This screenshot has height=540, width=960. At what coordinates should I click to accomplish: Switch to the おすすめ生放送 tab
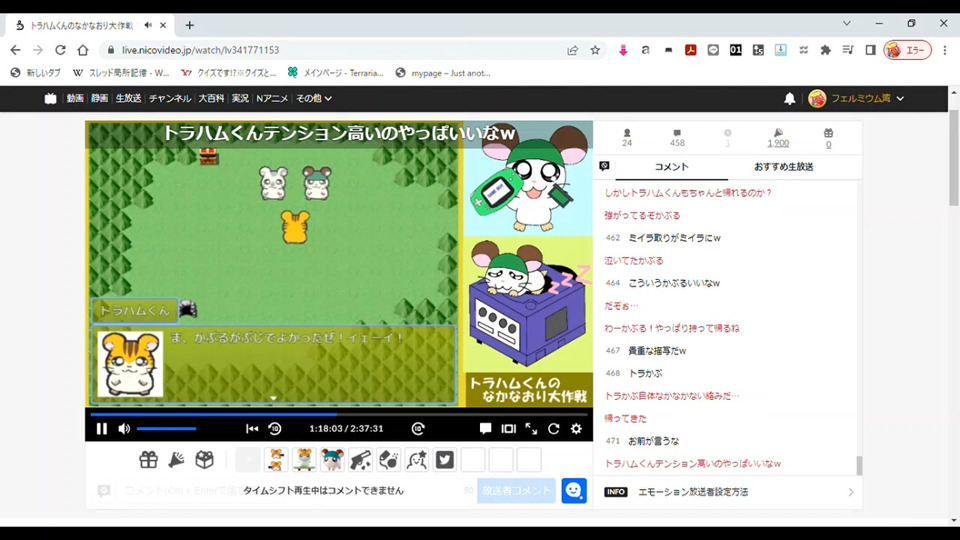784,167
